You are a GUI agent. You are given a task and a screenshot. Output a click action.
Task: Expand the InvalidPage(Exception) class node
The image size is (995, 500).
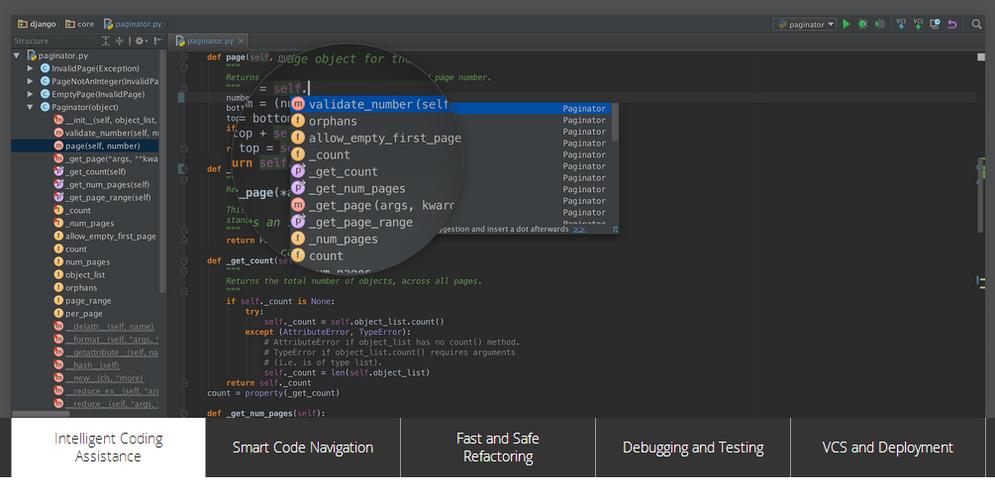(30, 69)
